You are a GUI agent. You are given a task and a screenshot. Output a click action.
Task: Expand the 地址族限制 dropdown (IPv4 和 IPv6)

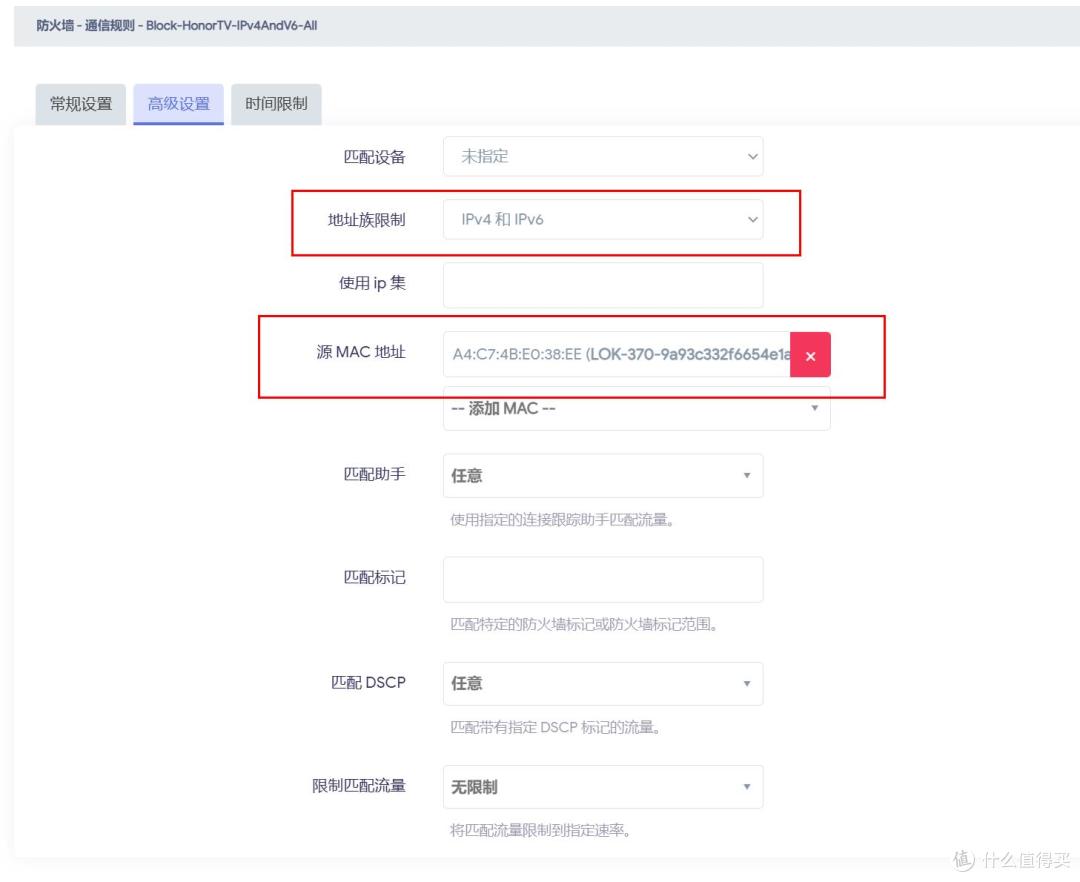pos(603,220)
